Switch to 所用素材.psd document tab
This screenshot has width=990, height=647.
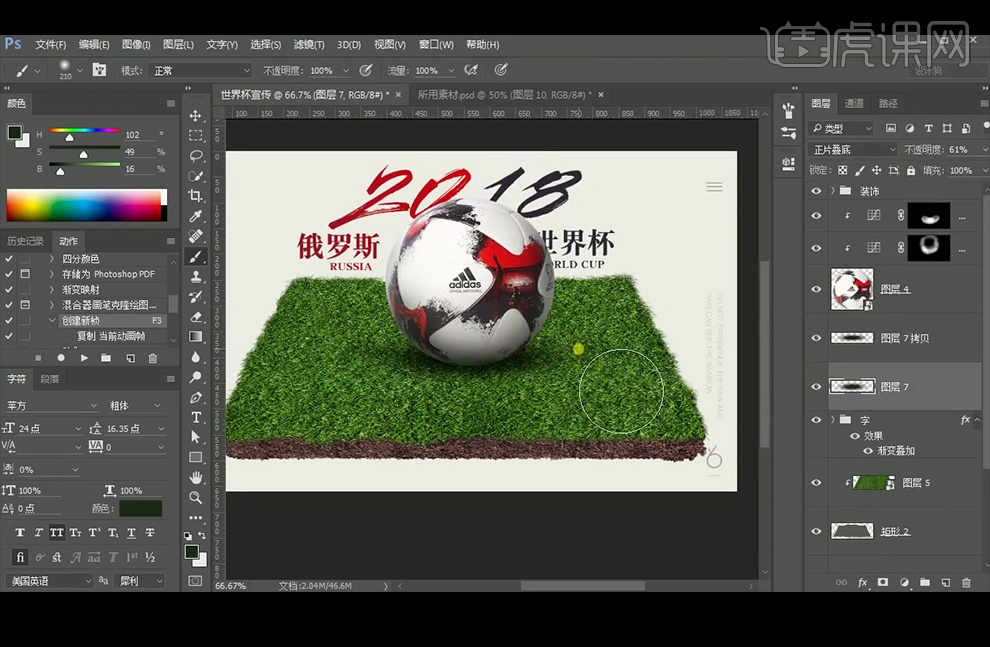click(x=503, y=95)
